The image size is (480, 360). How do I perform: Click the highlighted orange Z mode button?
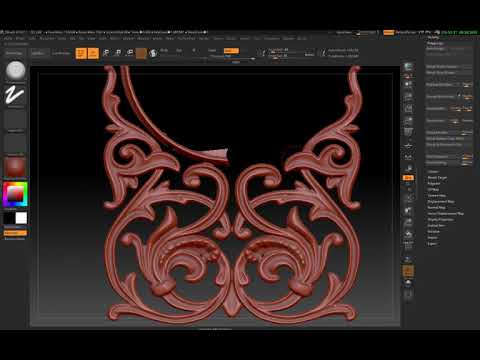231,51
